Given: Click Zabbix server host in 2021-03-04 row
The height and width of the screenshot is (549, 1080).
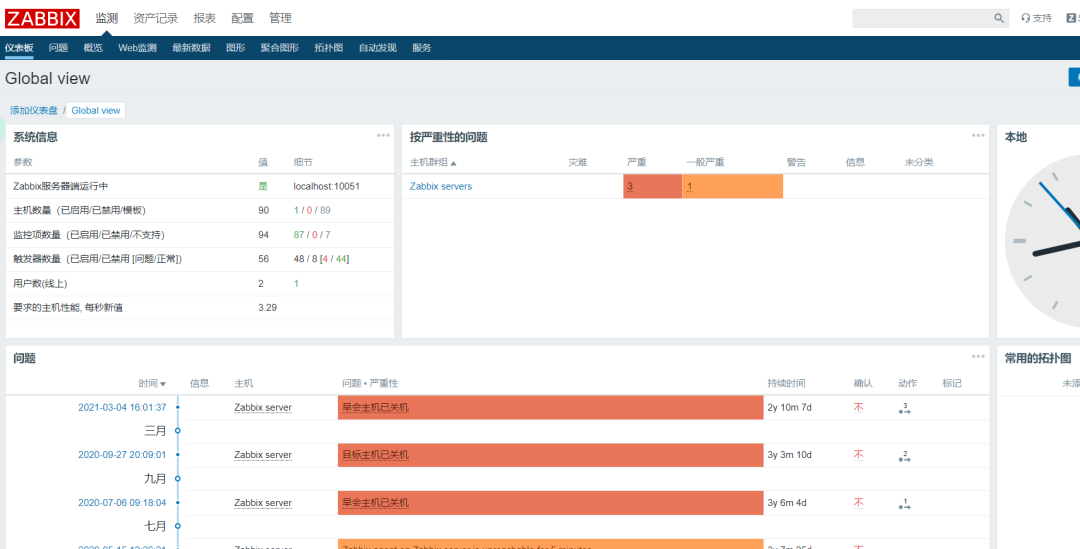Looking at the screenshot, I should click(262, 407).
